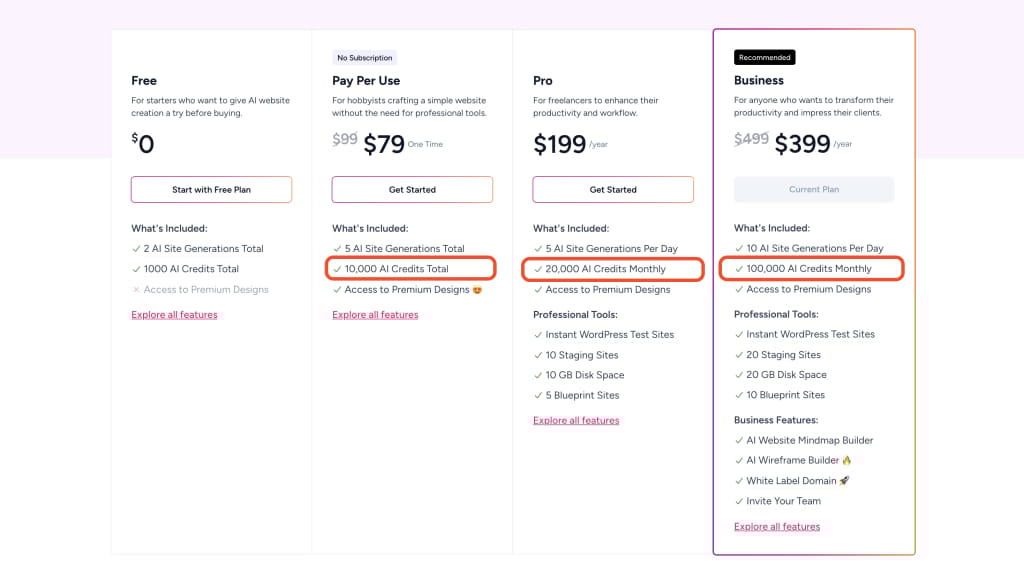Click the $399 Business plan price
The height and width of the screenshot is (578, 1024).
(802, 145)
